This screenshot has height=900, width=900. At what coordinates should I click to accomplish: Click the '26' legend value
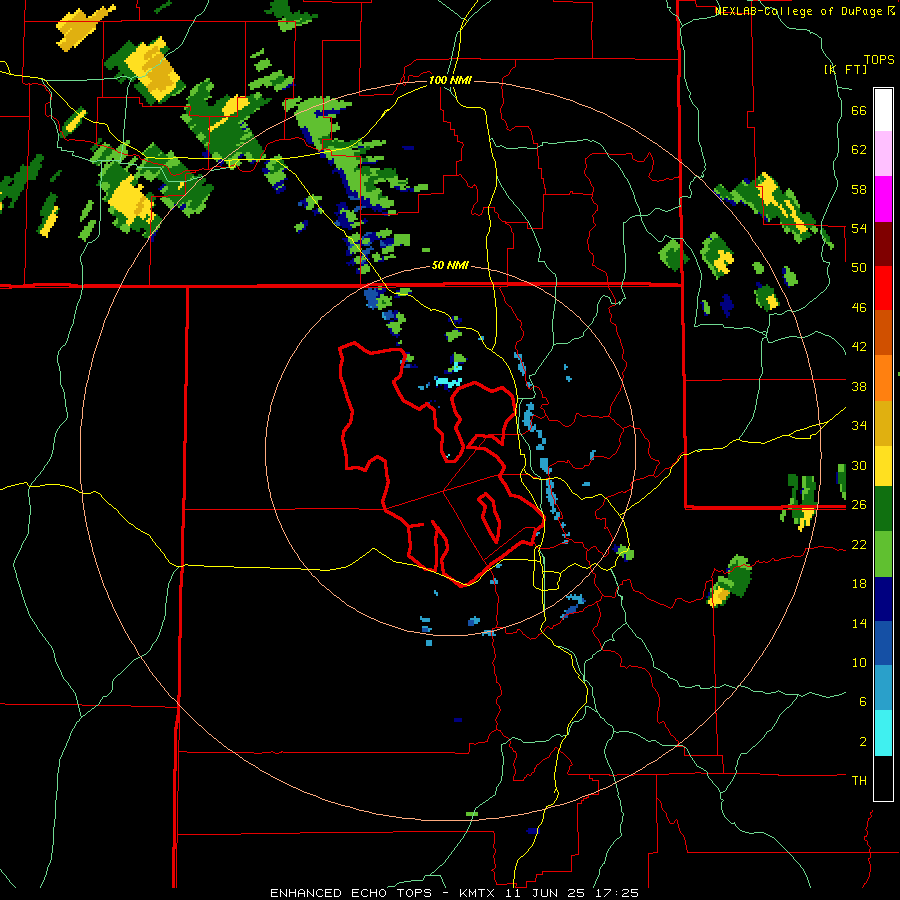pyautogui.click(x=859, y=505)
